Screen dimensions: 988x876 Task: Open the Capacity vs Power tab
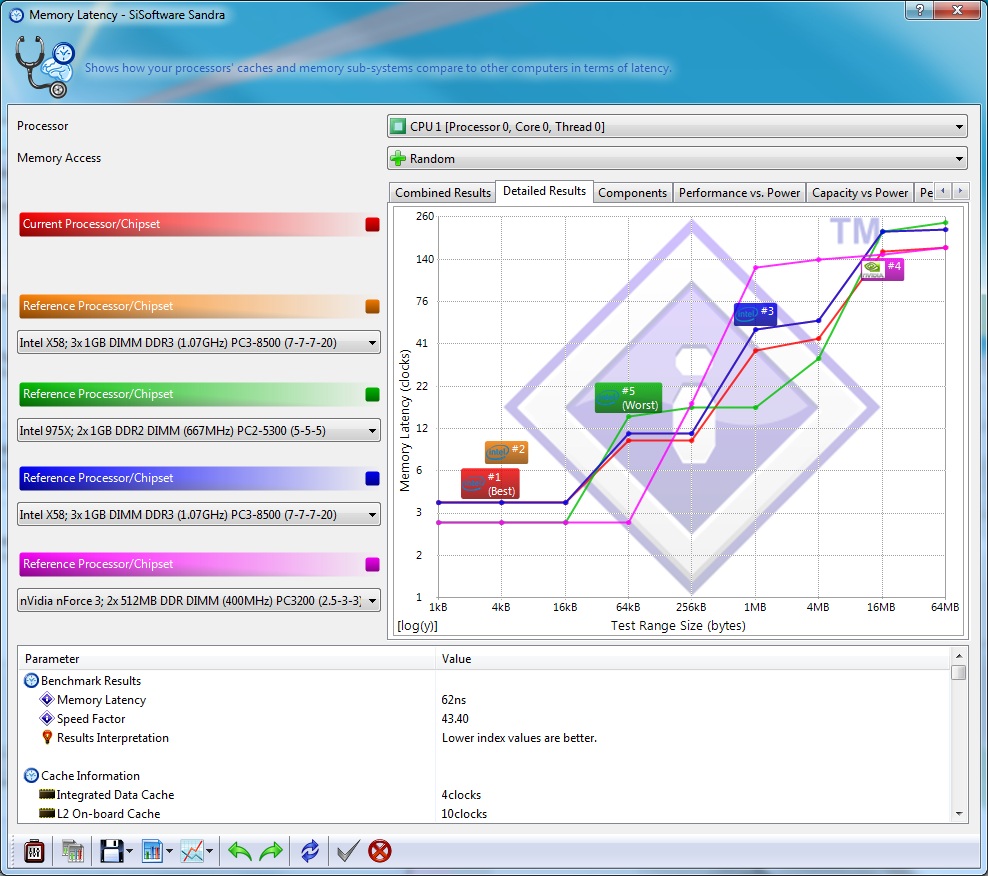pos(859,193)
